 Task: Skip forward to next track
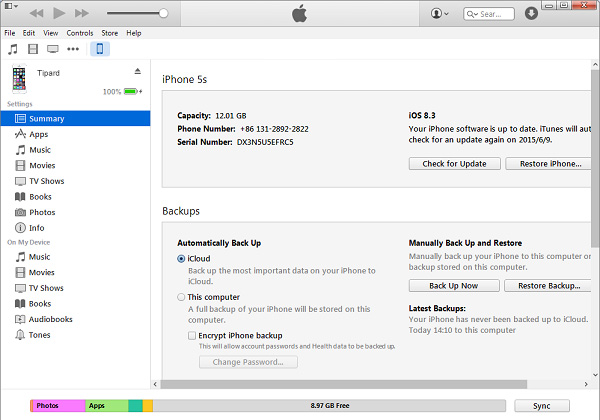click(x=82, y=13)
